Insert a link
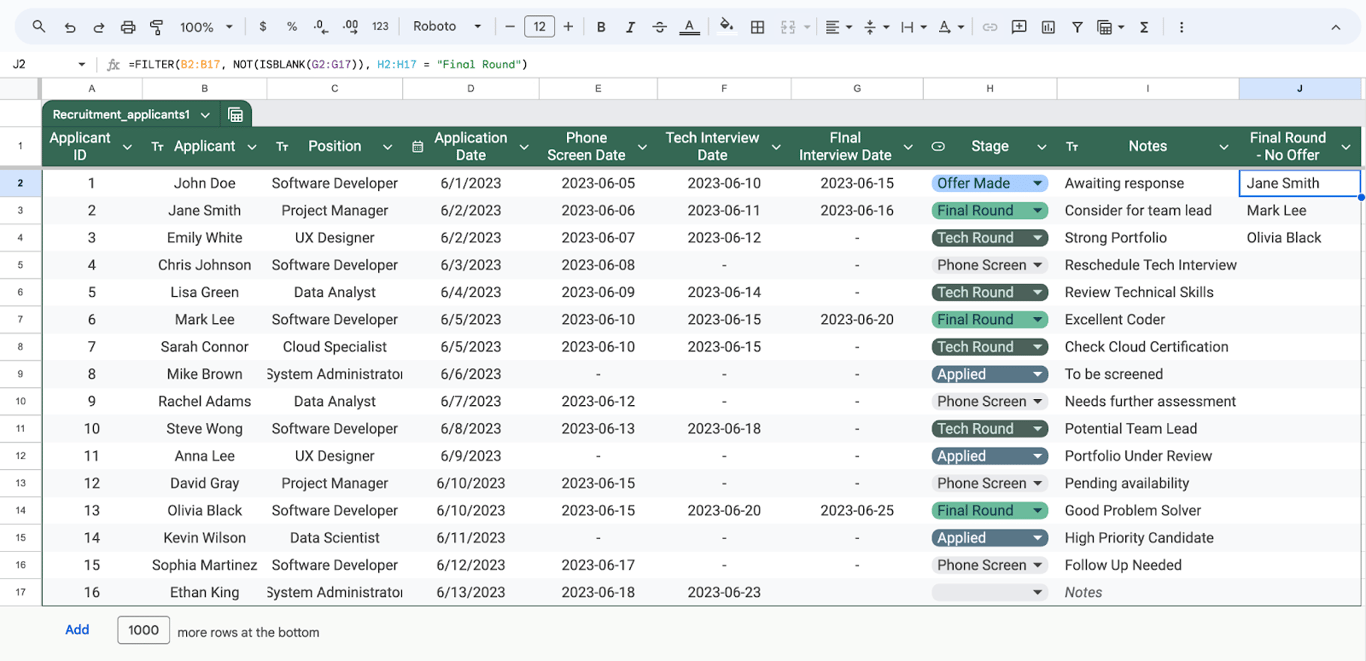 click(x=989, y=27)
